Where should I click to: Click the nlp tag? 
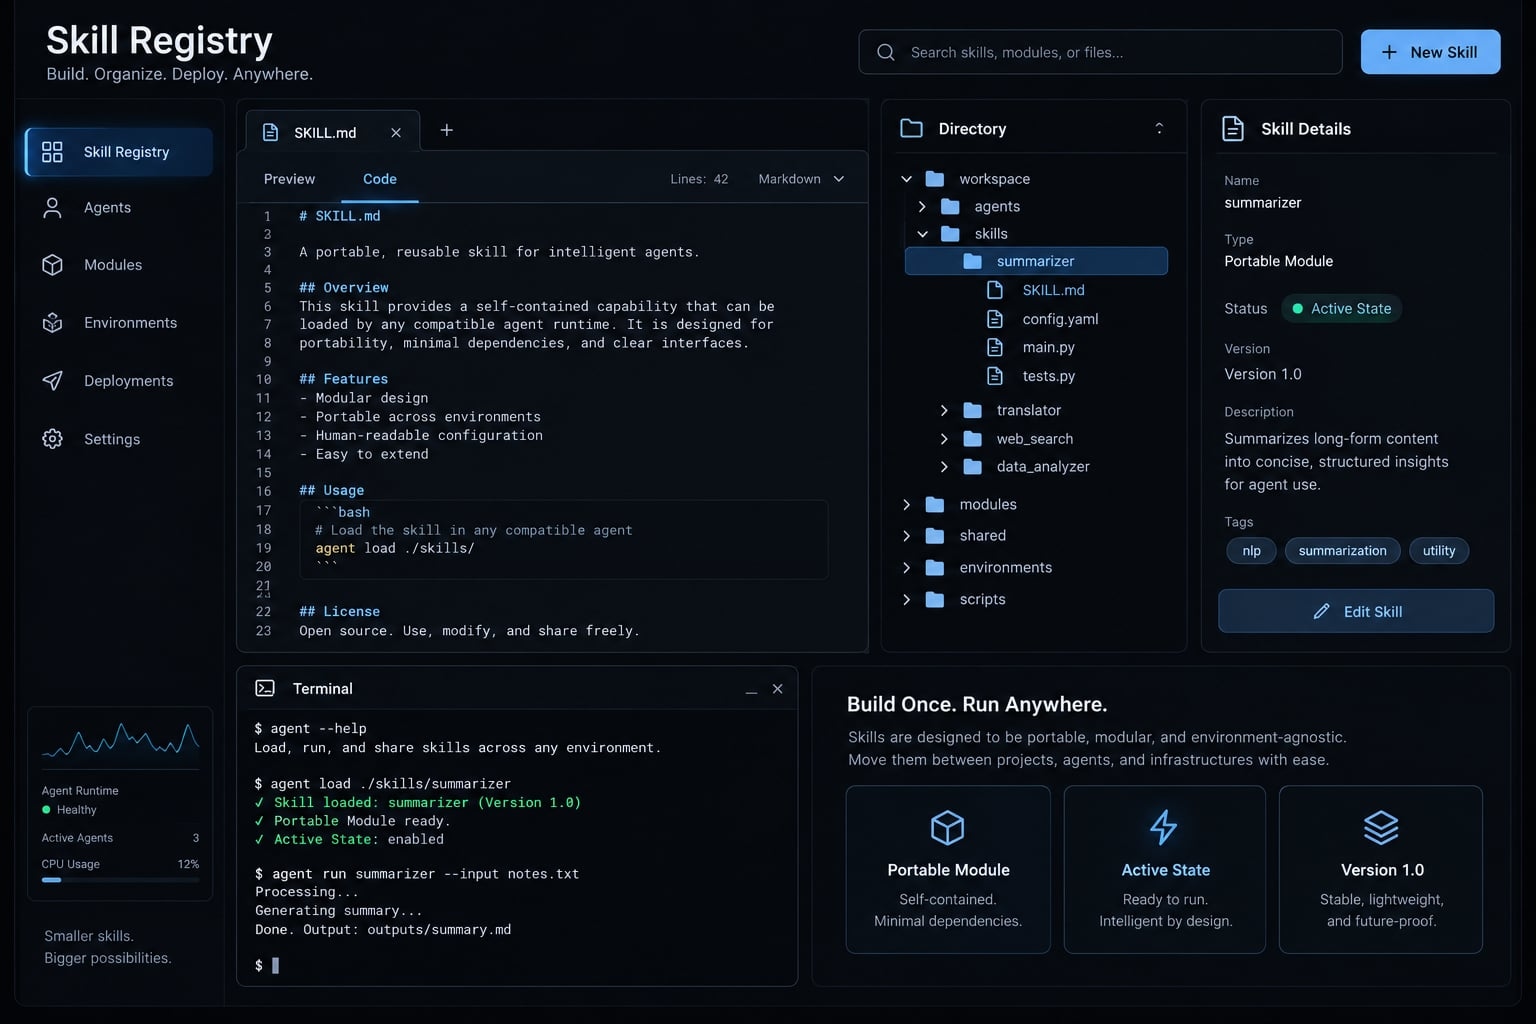(x=1251, y=551)
